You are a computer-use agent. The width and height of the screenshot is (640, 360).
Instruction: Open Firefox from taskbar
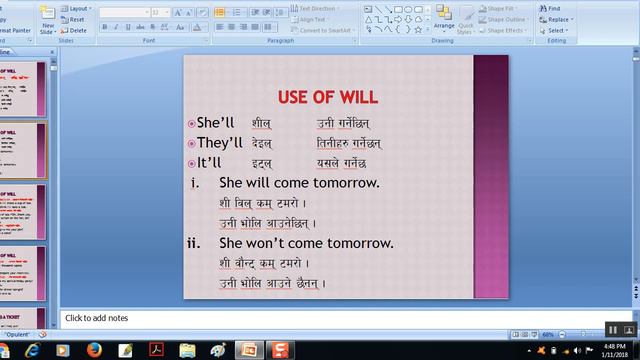(94, 350)
